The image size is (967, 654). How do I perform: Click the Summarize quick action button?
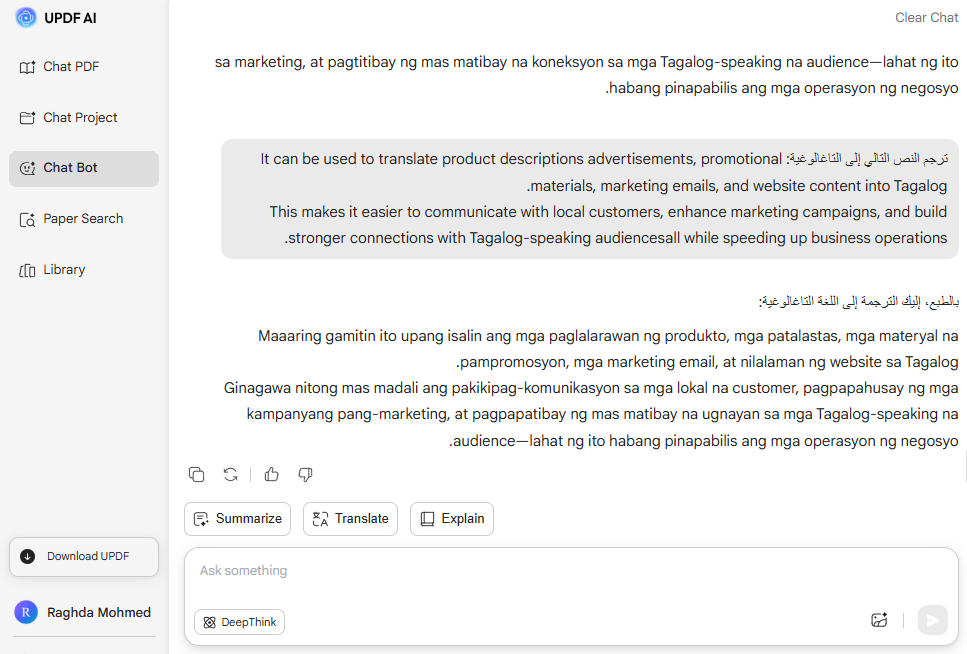click(237, 519)
